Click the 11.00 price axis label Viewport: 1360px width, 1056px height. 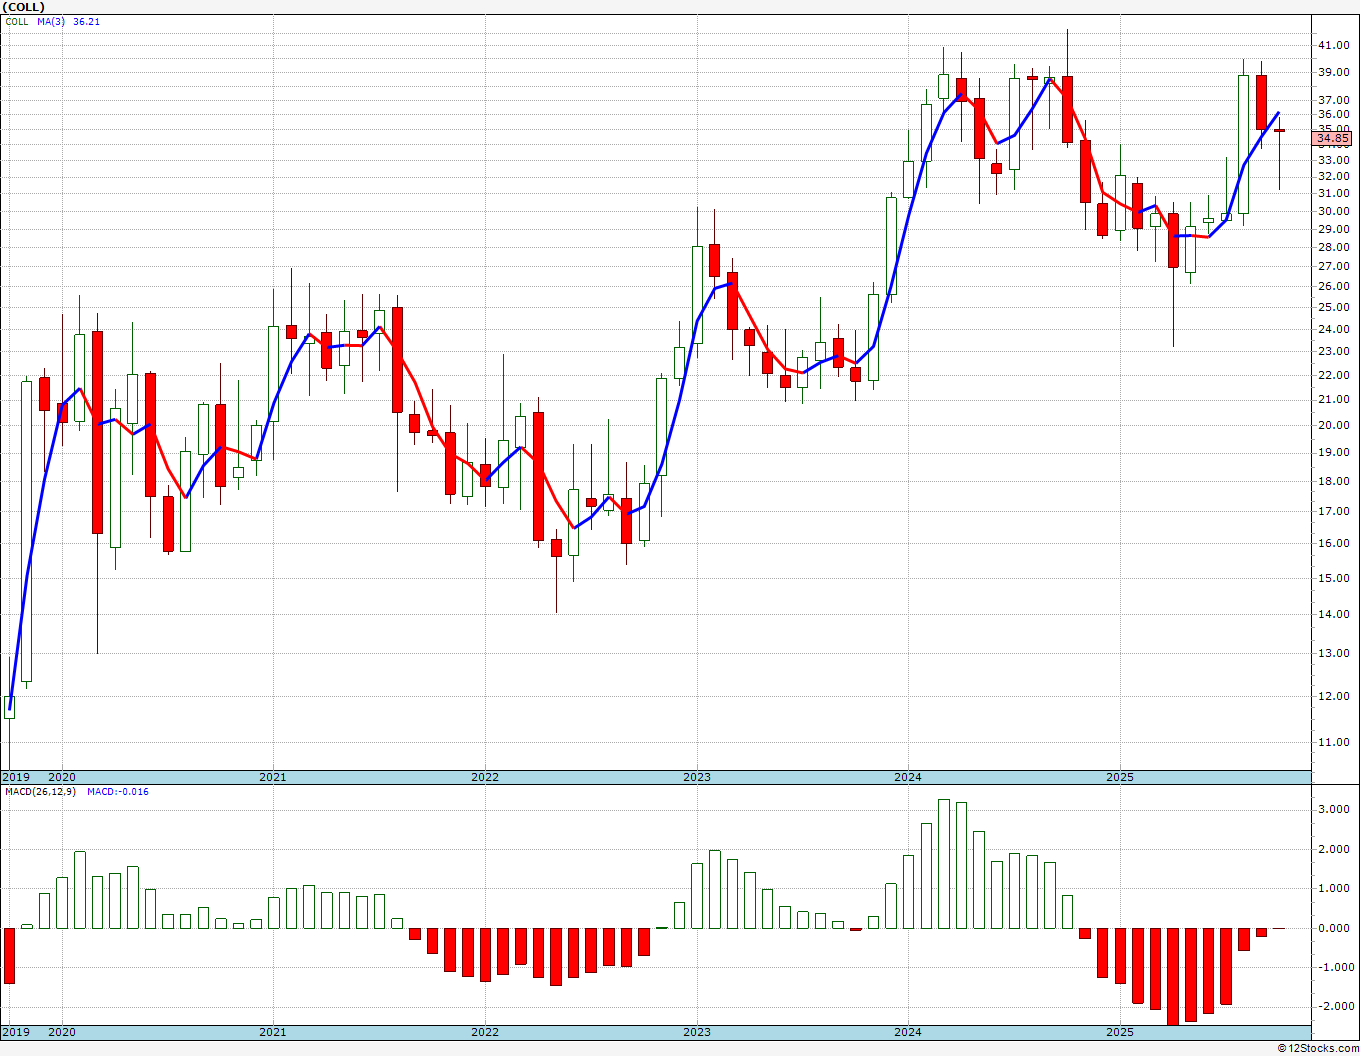pyautogui.click(x=1333, y=742)
